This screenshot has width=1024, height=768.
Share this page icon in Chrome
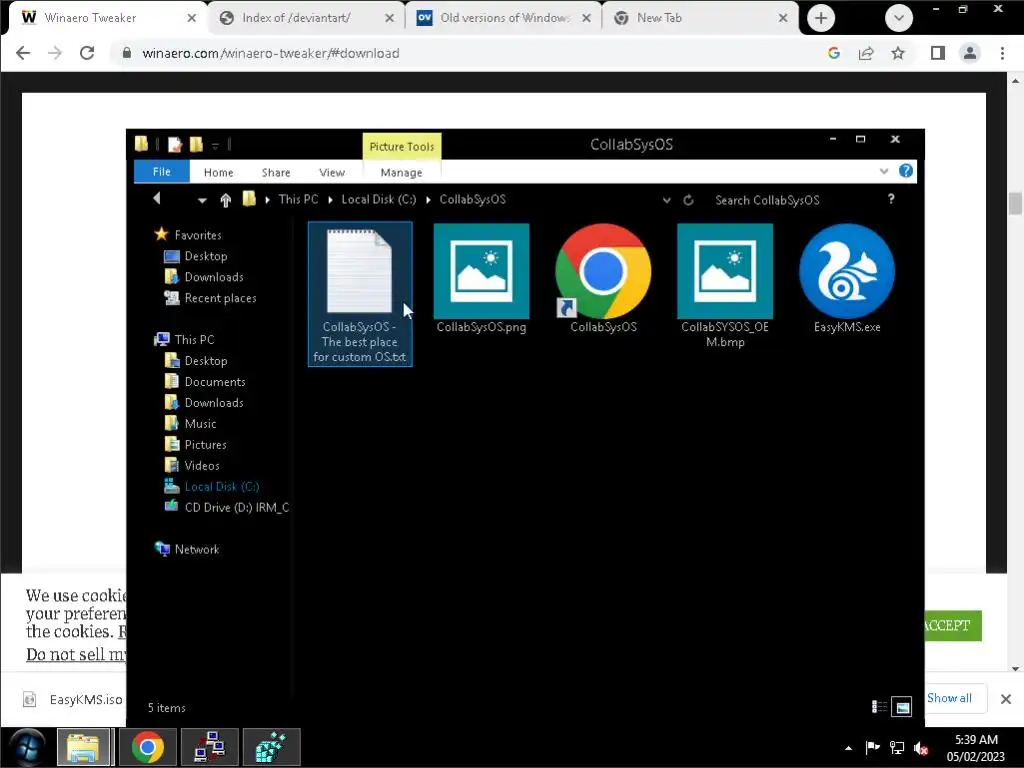tap(866, 53)
